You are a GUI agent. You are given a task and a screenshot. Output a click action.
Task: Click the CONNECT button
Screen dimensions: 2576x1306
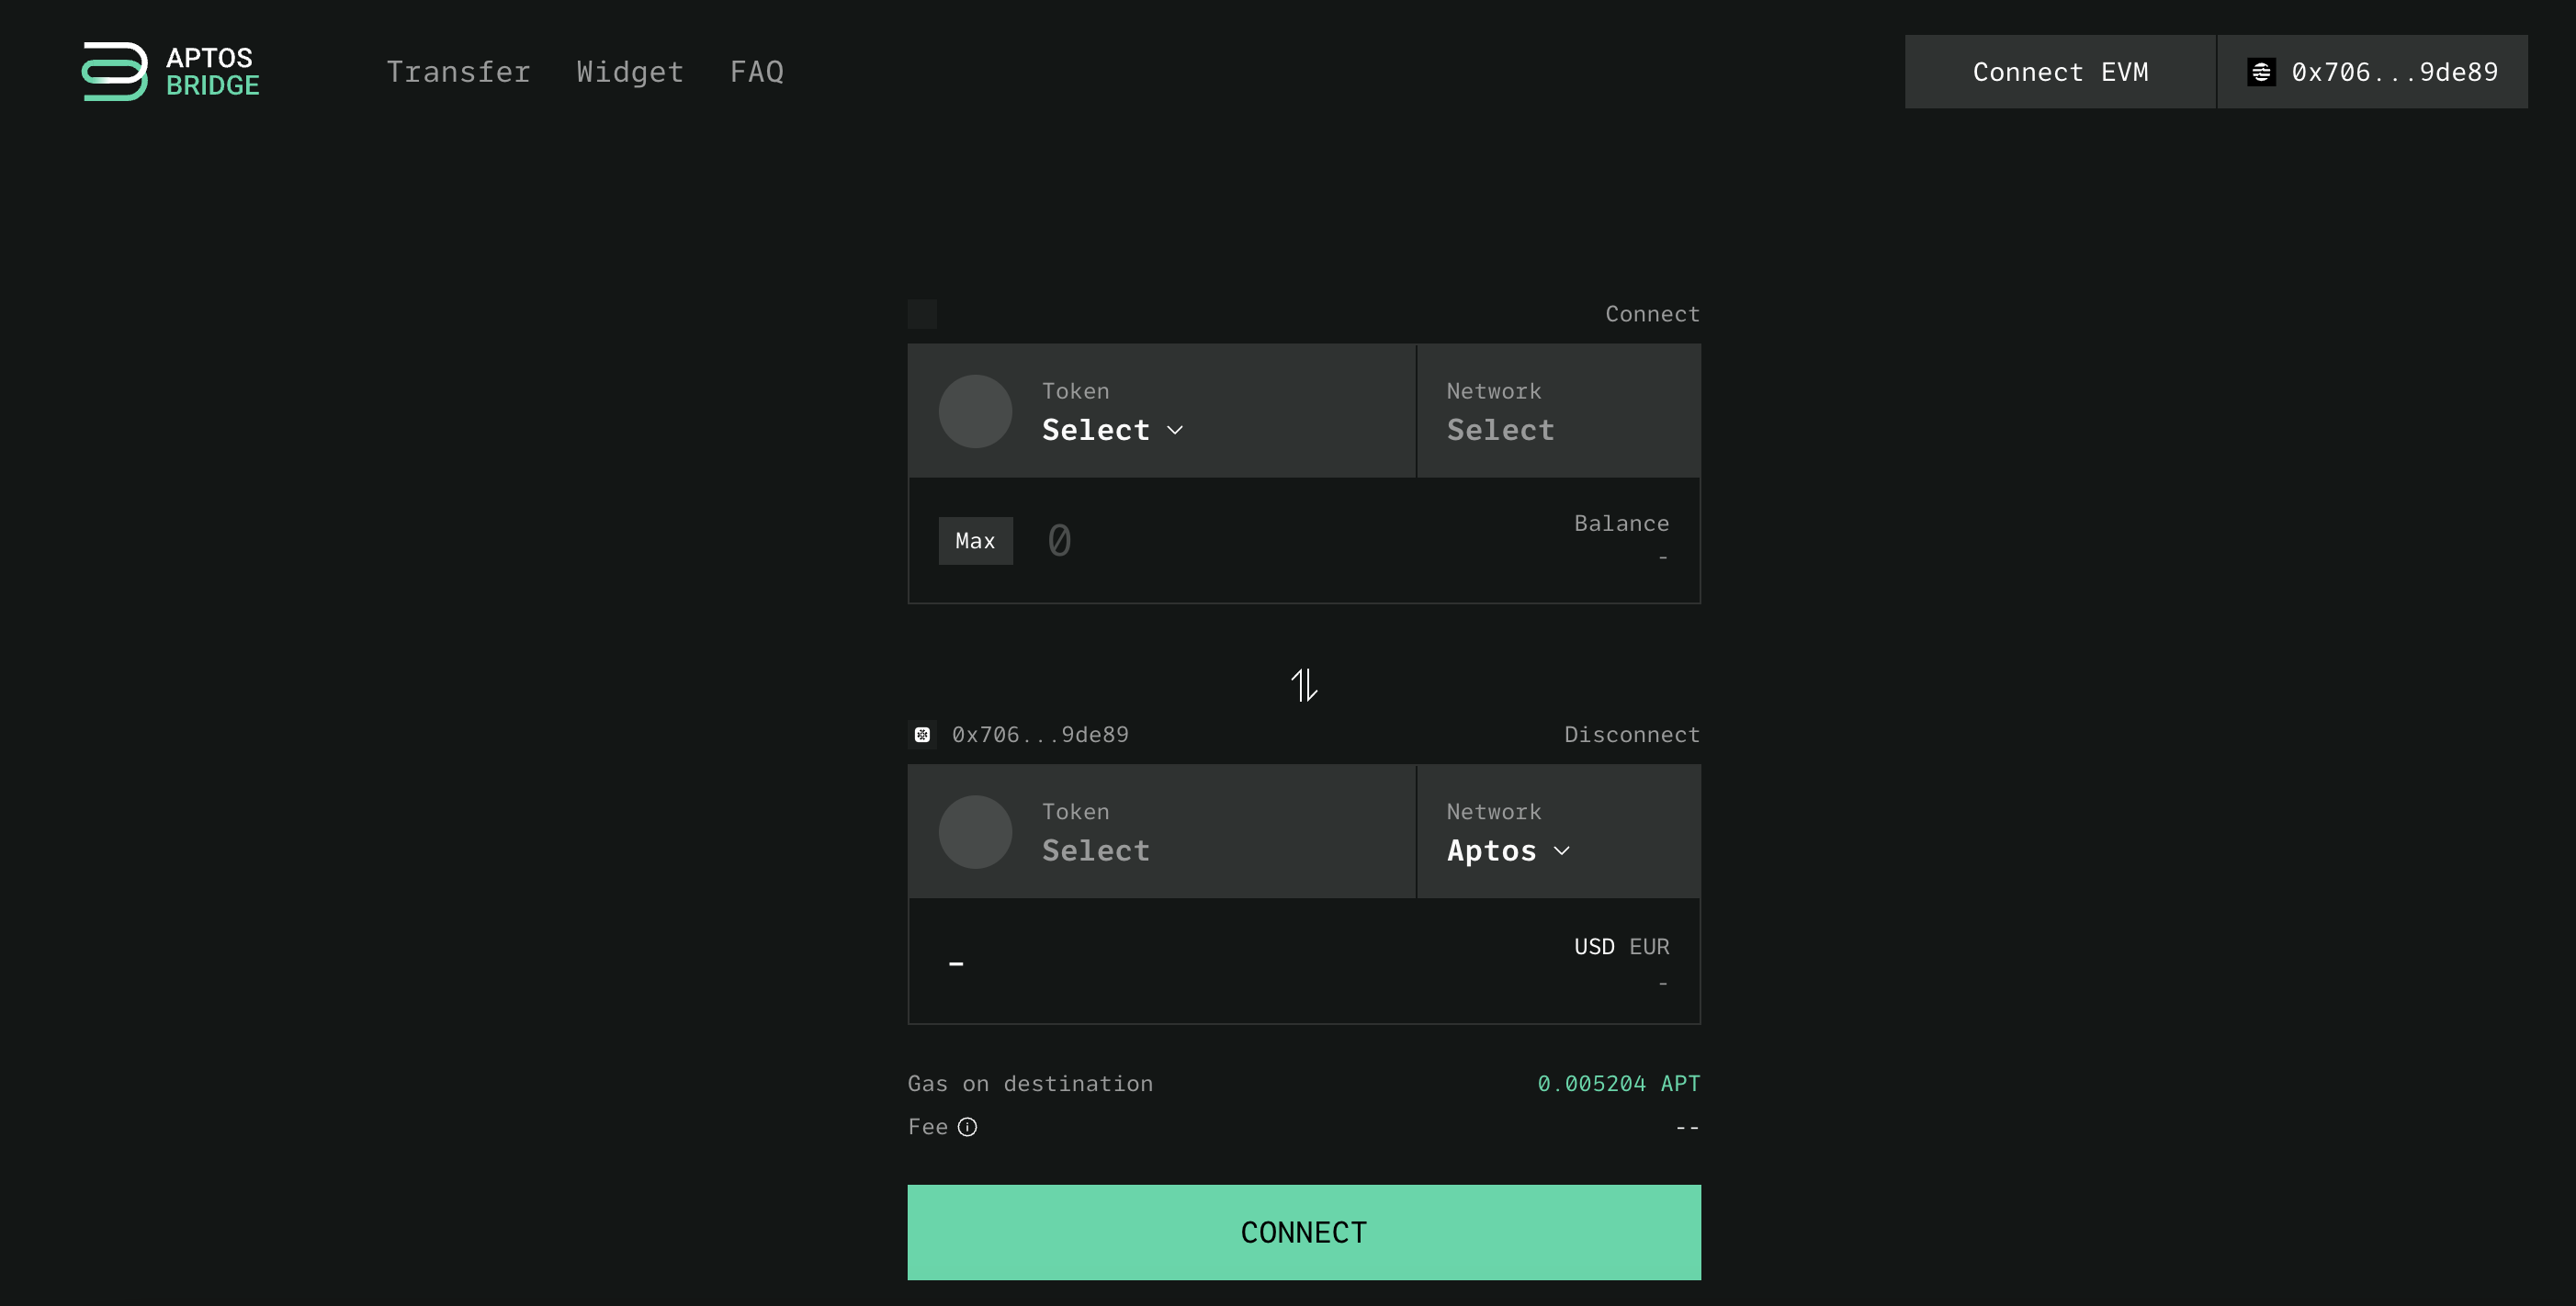click(x=1305, y=1233)
